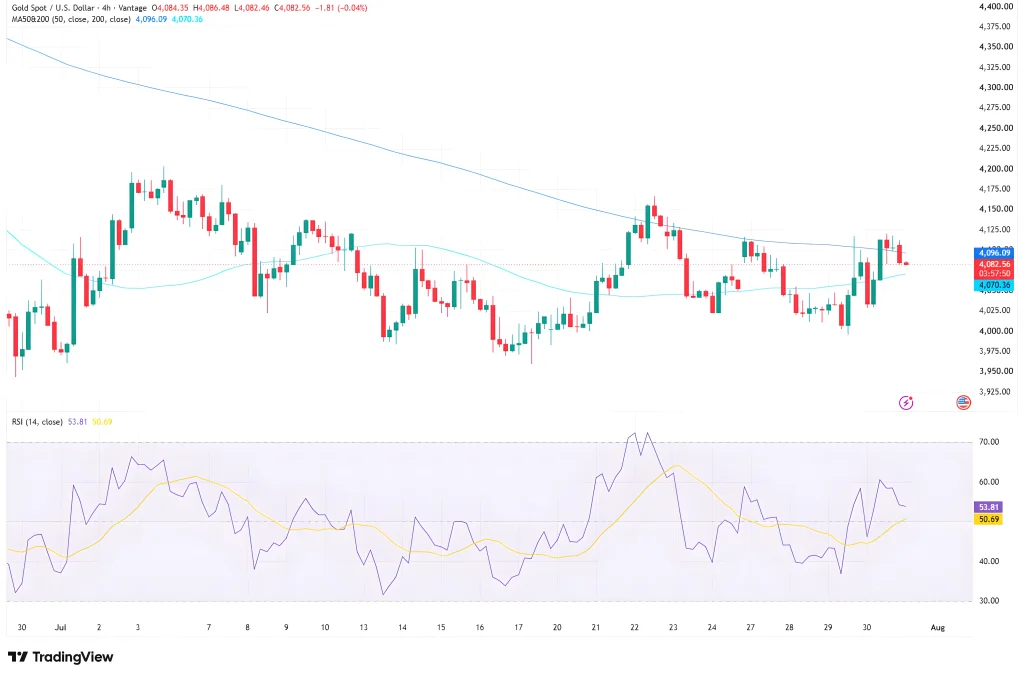Click the 22 date label on time axis
The height and width of the screenshot is (677, 1024).
pyautogui.click(x=634, y=627)
